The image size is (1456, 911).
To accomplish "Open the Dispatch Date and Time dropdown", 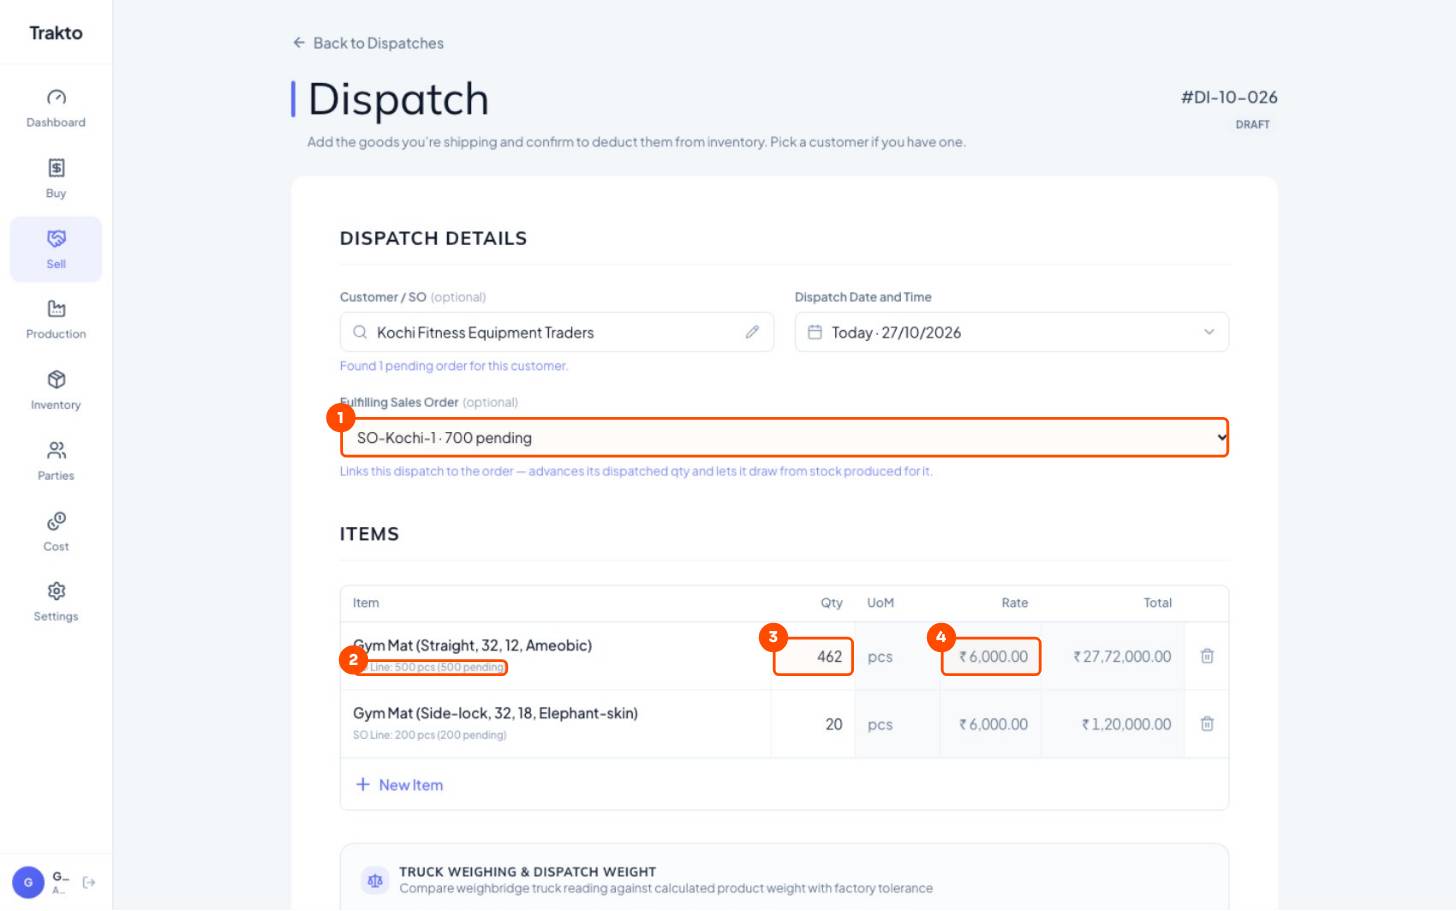I will click(x=1011, y=332).
